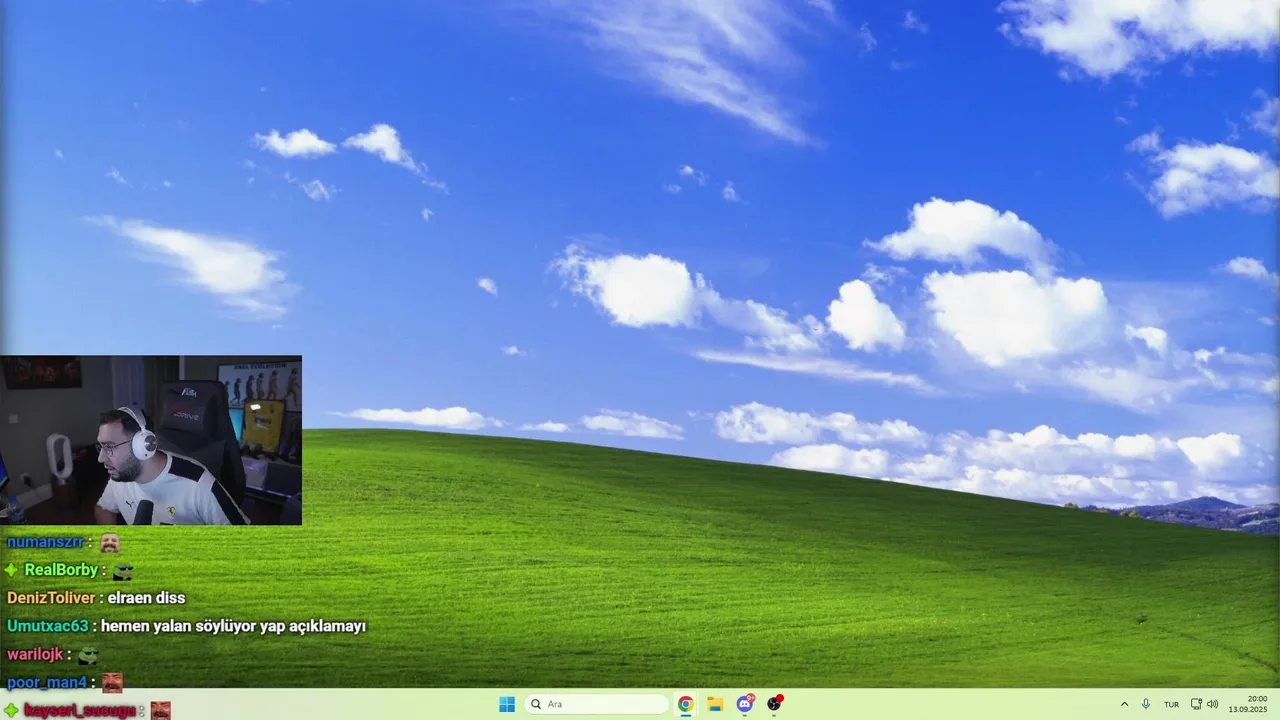Viewport: 1280px width, 720px height.
Task: Click chat username poor_man4
Action: point(47,682)
